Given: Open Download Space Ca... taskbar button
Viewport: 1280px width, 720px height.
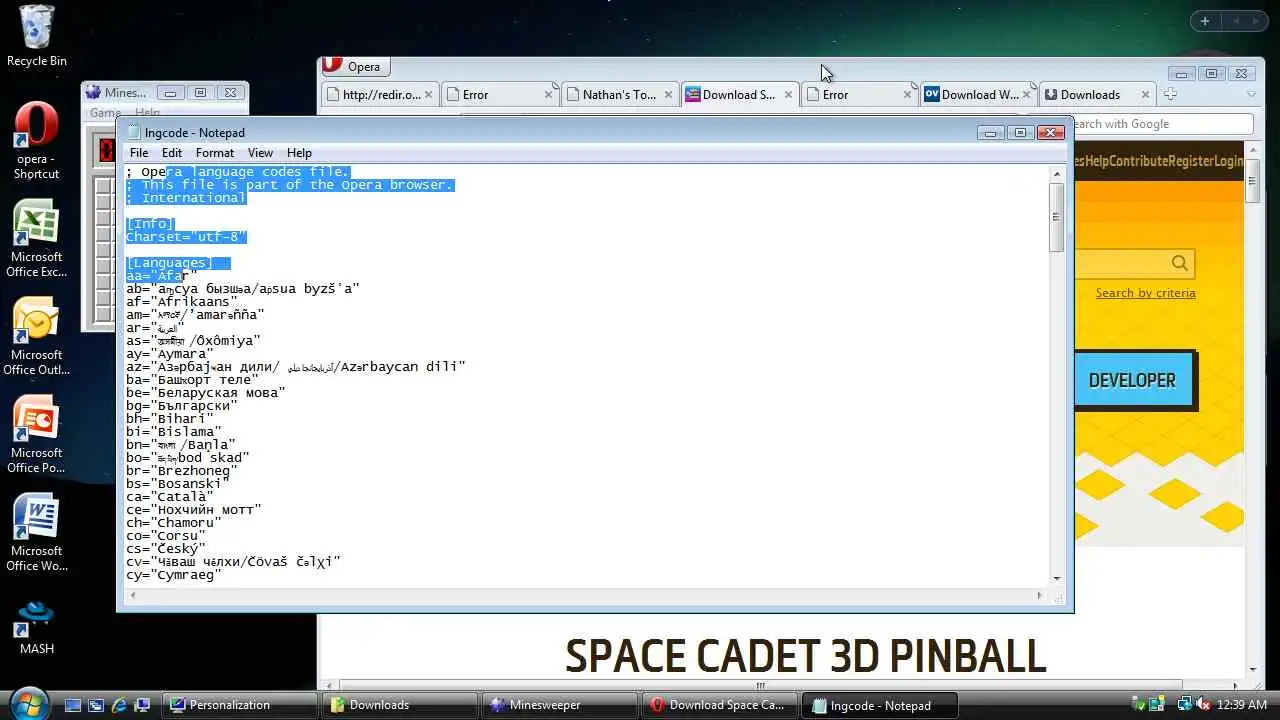Looking at the screenshot, I should (x=718, y=705).
